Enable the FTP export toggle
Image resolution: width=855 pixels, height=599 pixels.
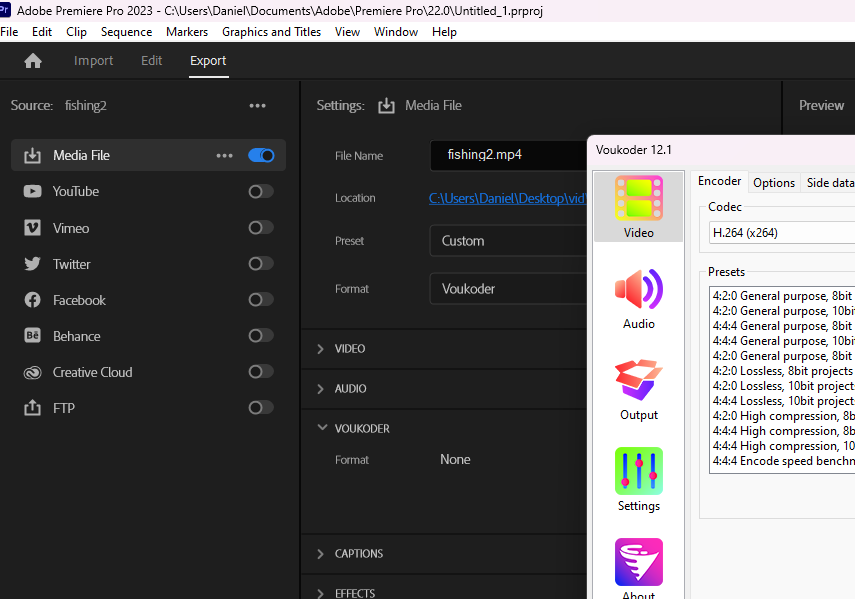coord(261,408)
